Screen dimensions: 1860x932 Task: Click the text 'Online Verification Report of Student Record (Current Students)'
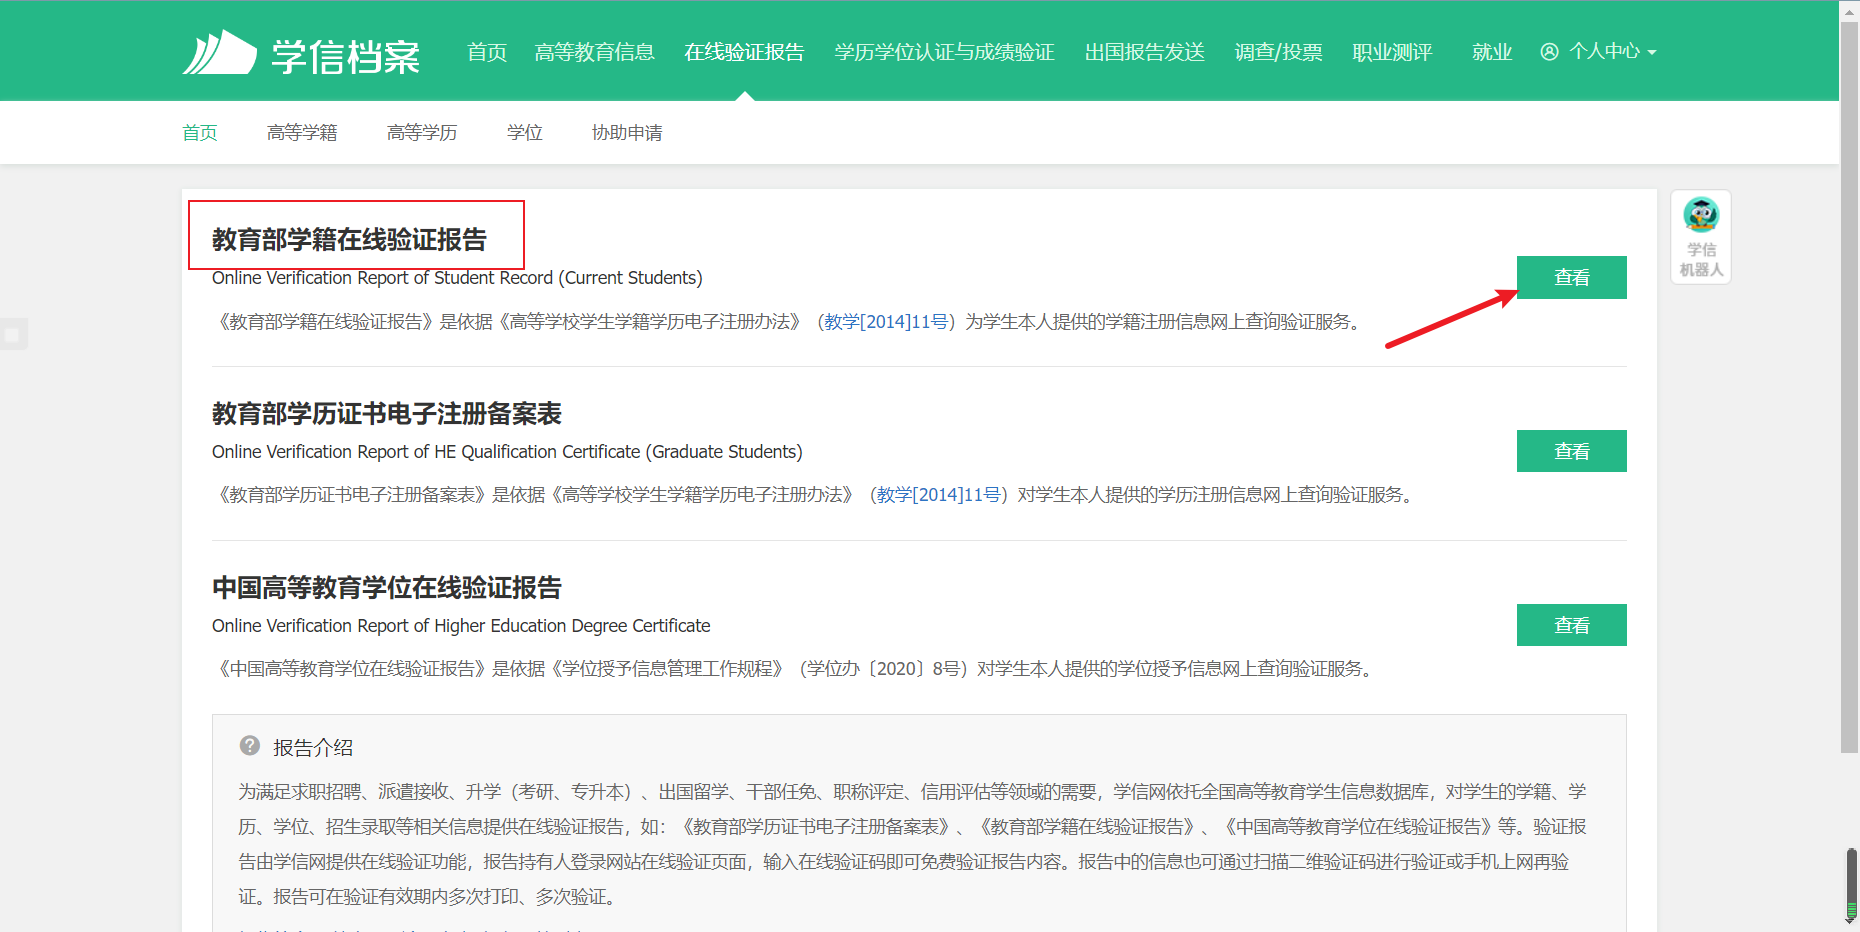(457, 278)
